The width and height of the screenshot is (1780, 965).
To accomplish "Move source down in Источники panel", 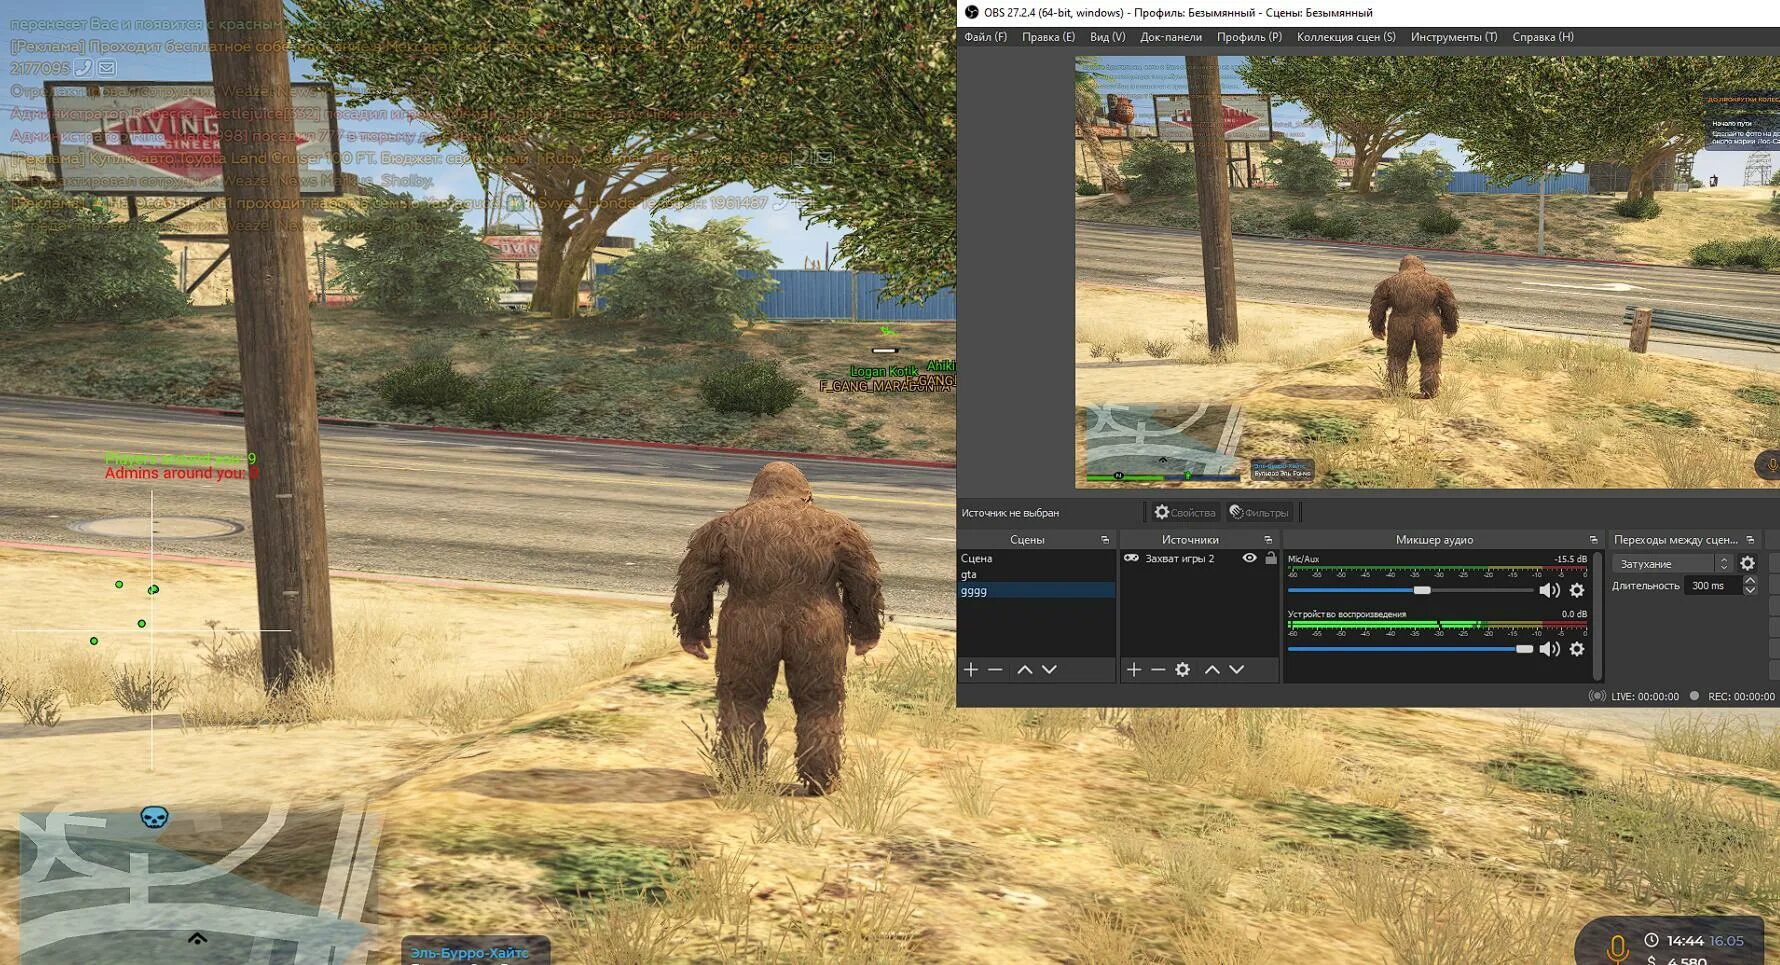I will coord(1237,669).
